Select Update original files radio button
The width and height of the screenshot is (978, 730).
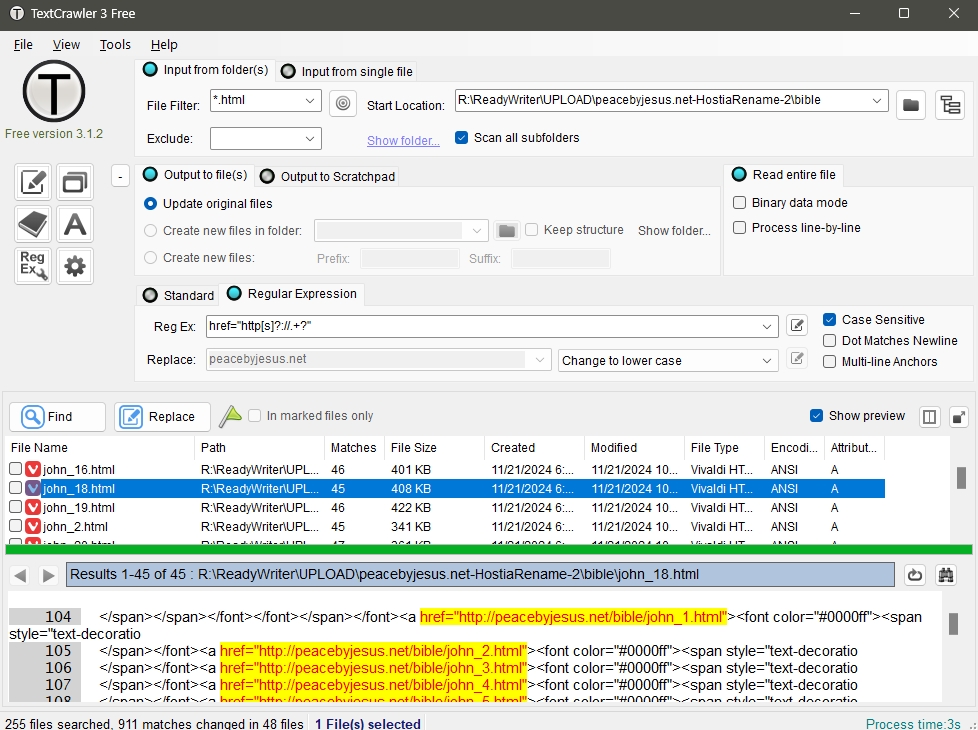coord(150,203)
